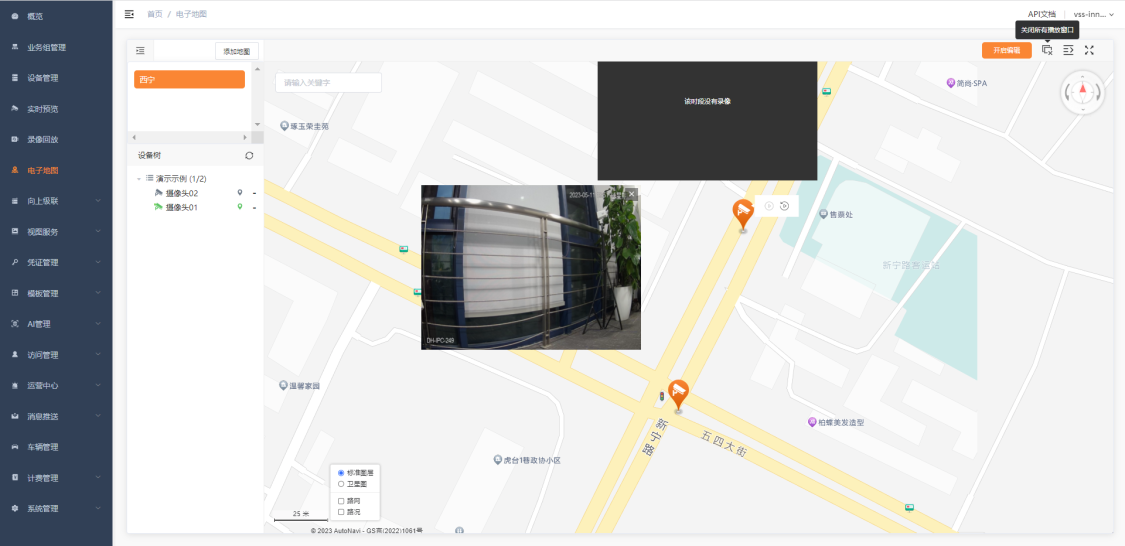Click the orange 开启编辑 button
The height and width of the screenshot is (546, 1125).
pos(1007,50)
